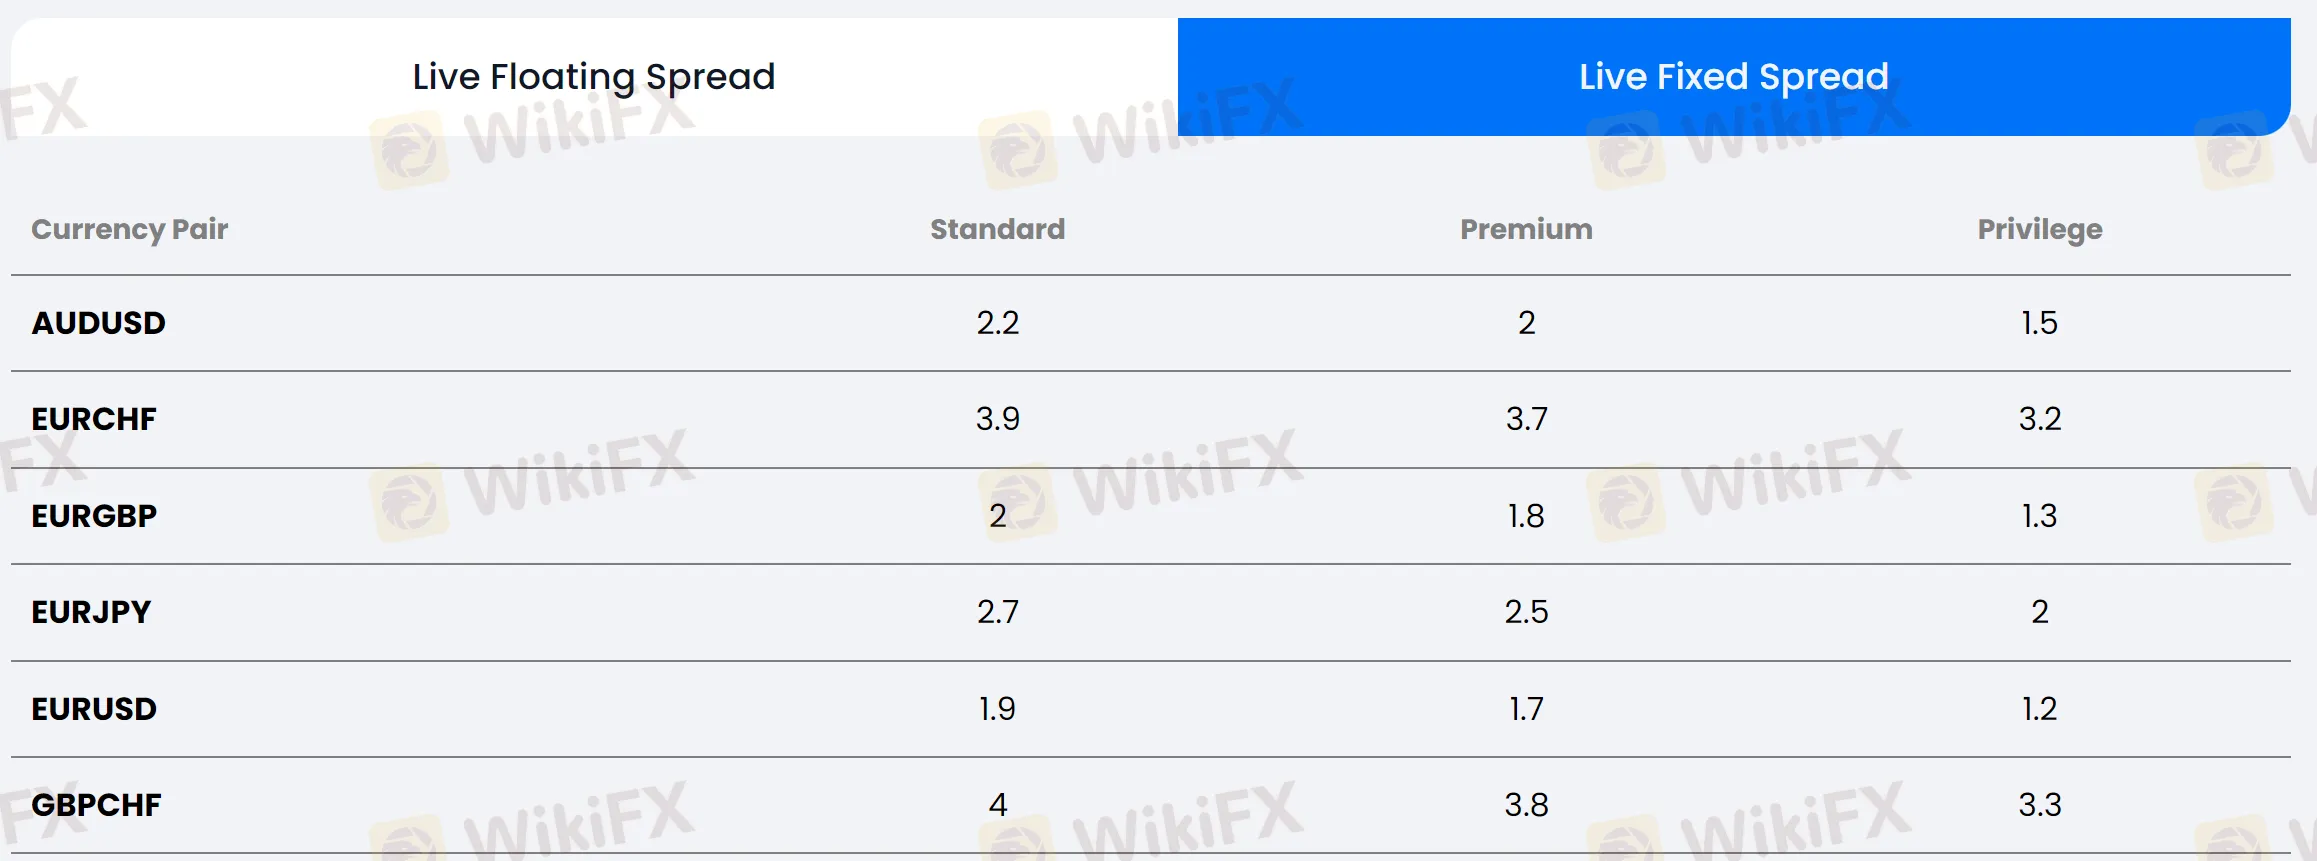
Task: Click the EURCHF Premium spread value 3.7
Action: click(x=1526, y=419)
